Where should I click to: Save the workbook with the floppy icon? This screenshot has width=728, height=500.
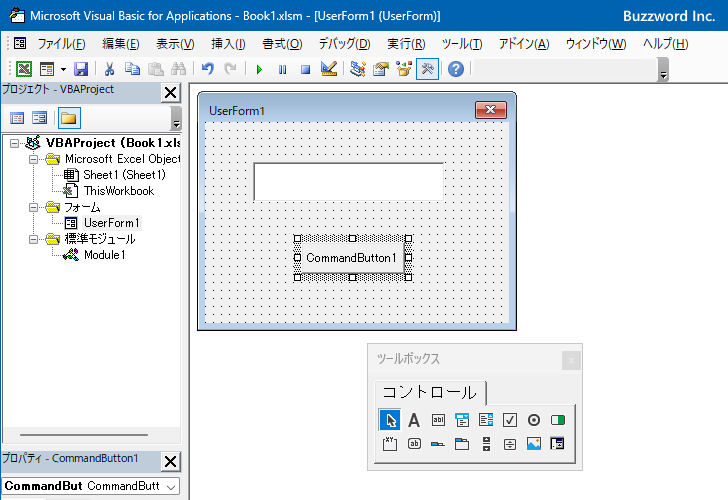click(81, 69)
